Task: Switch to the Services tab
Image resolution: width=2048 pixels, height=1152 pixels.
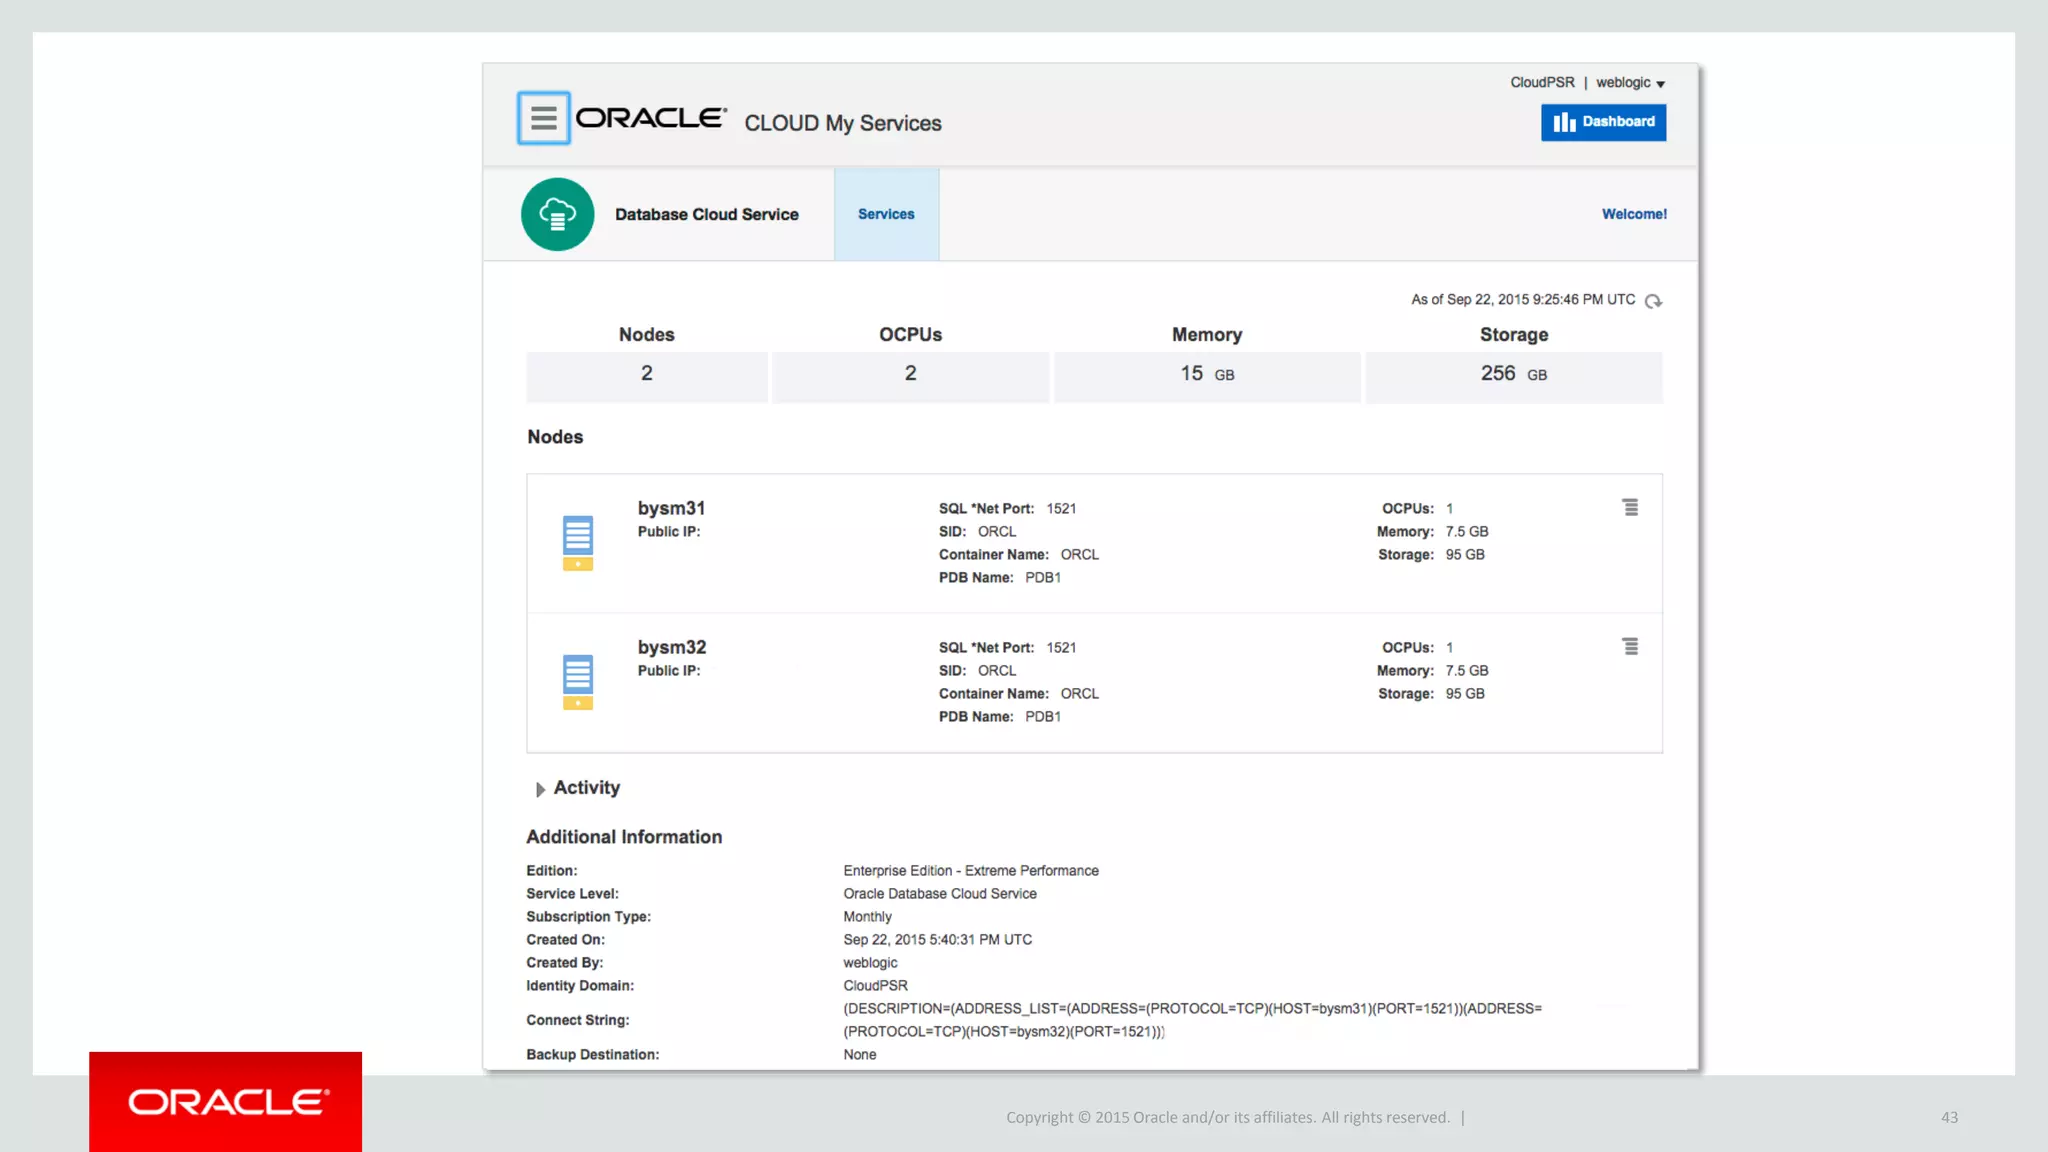Action: tap(886, 214)
